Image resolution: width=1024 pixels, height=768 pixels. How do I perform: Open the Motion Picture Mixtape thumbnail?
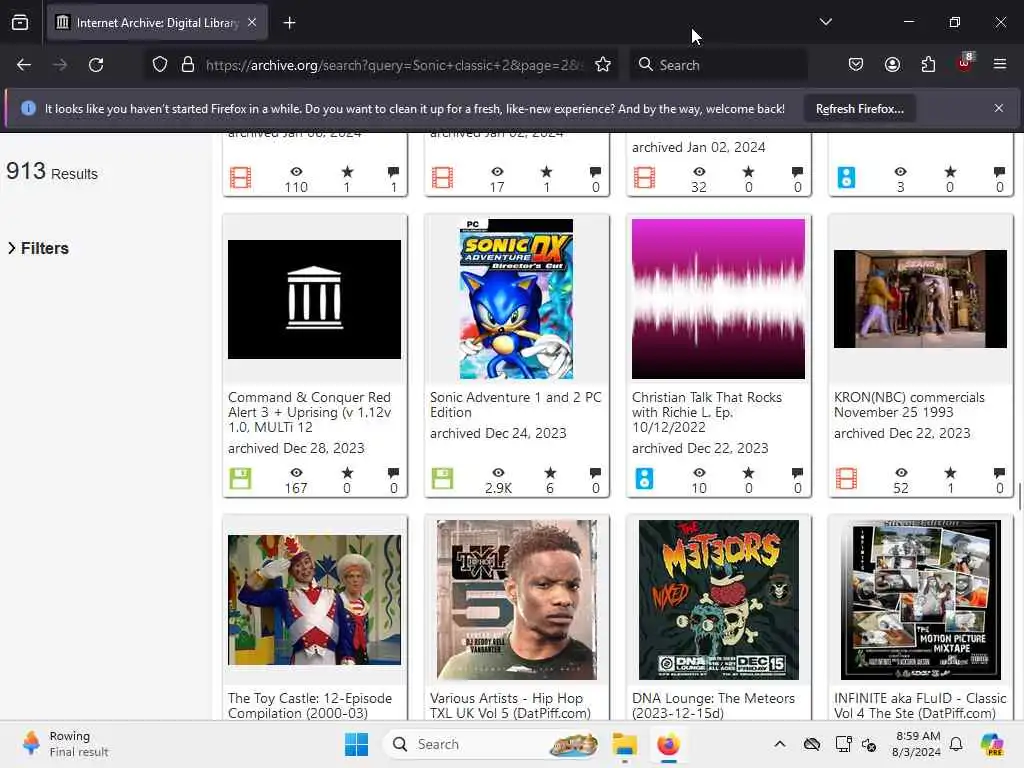point(920,600)
